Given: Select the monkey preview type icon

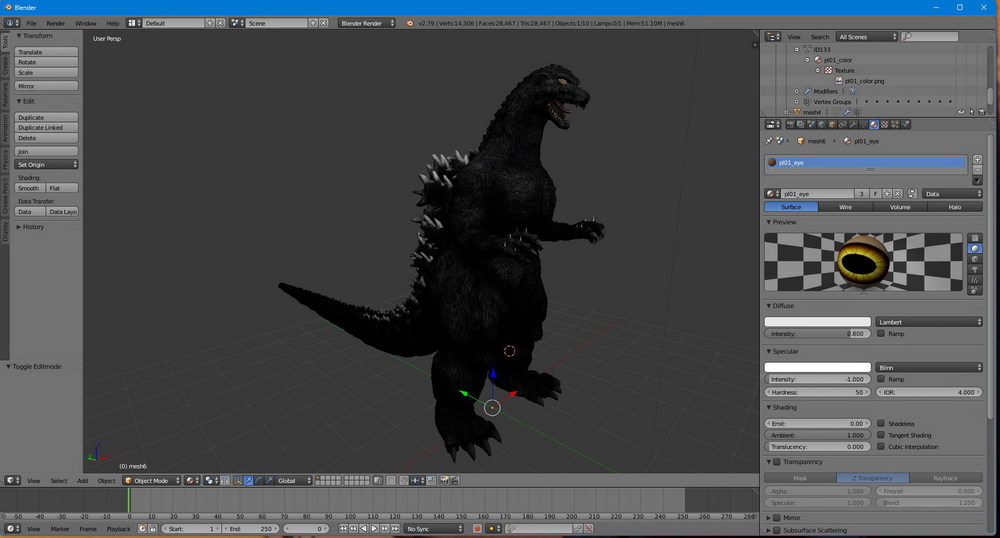Looking at the screenshot, I should pos(974,270).
